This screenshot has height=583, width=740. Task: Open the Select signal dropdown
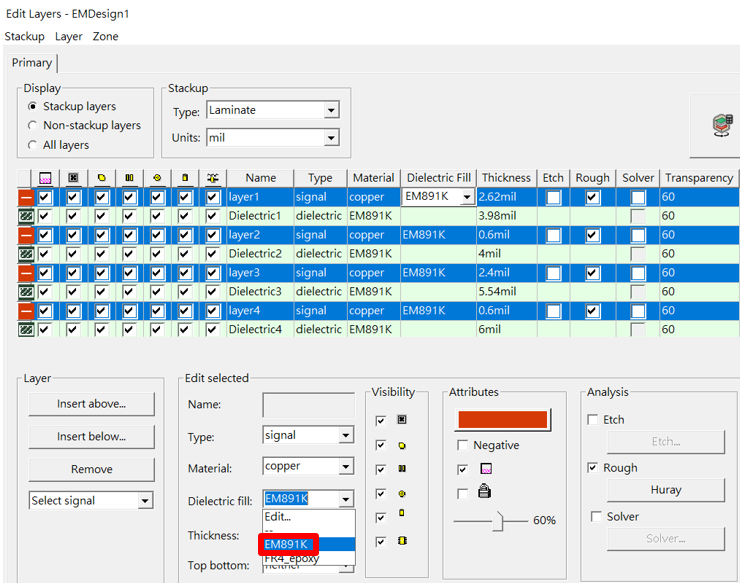145,500
